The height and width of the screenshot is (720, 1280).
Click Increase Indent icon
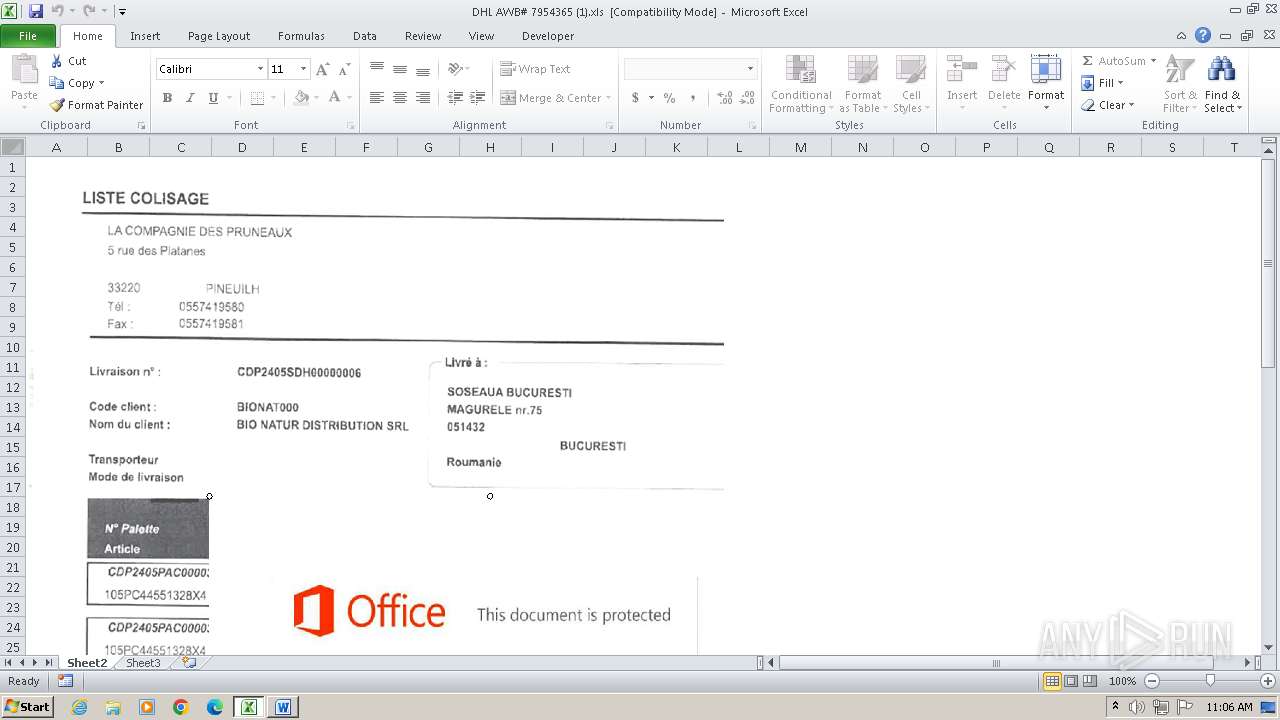[x=478, y=98]
